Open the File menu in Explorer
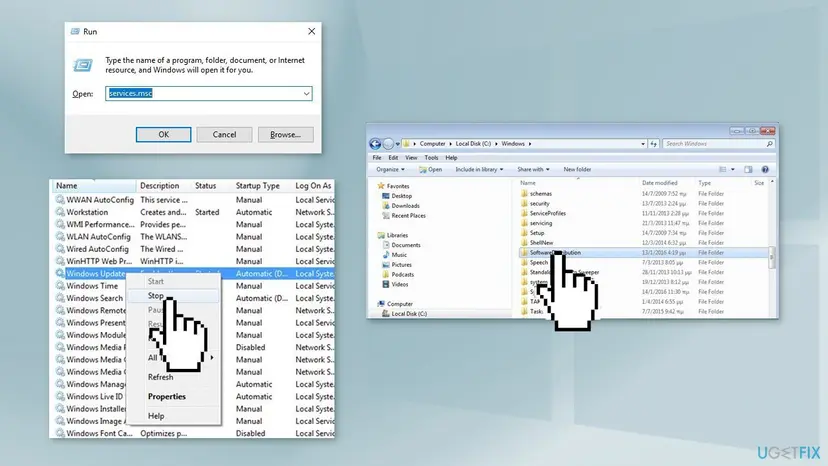Screen dimensions: 828x466 click(x=377, y=157)
